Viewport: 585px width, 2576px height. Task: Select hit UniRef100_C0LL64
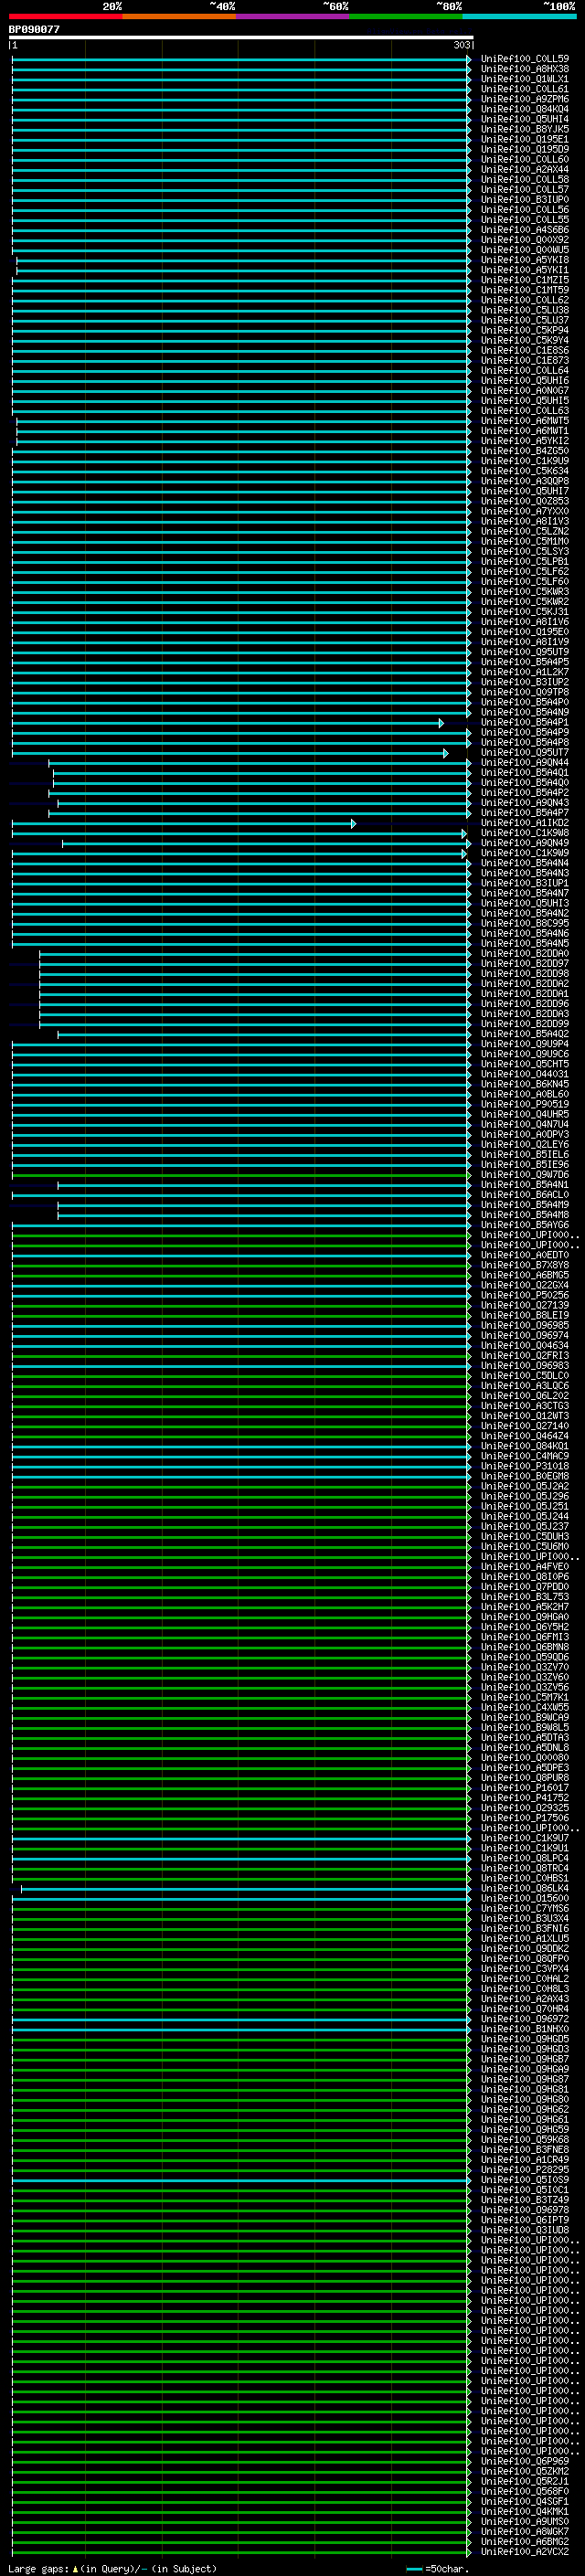524,371
